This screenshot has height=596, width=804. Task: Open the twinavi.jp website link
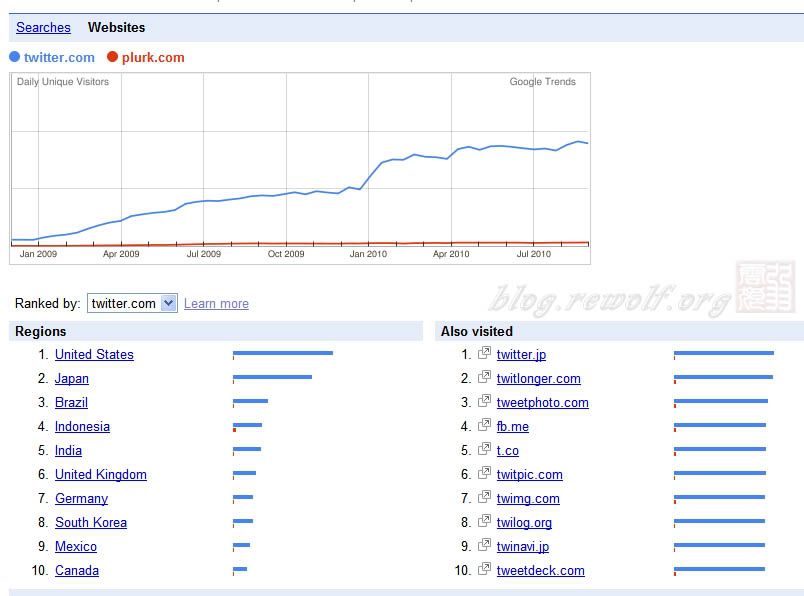tap(522, 546)
